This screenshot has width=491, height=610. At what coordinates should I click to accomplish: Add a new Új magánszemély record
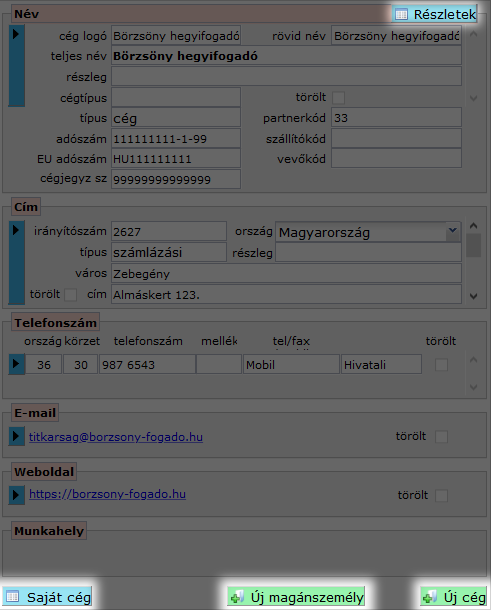(x=296, y=597)
